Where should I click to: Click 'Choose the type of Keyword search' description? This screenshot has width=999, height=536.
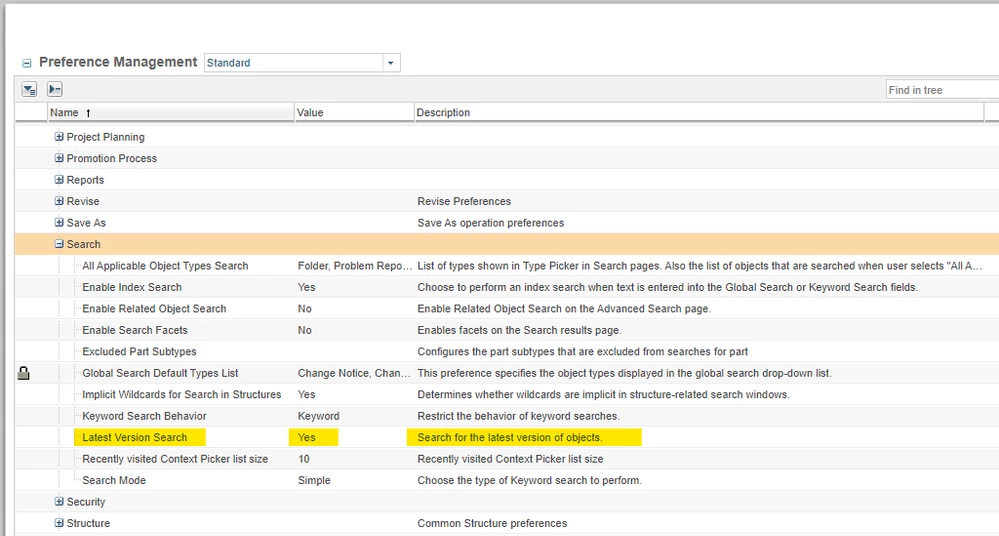pos(529,481)
